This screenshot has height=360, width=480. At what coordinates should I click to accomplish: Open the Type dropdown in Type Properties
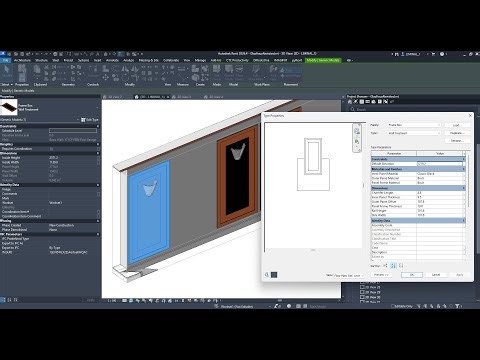point(414,133)
